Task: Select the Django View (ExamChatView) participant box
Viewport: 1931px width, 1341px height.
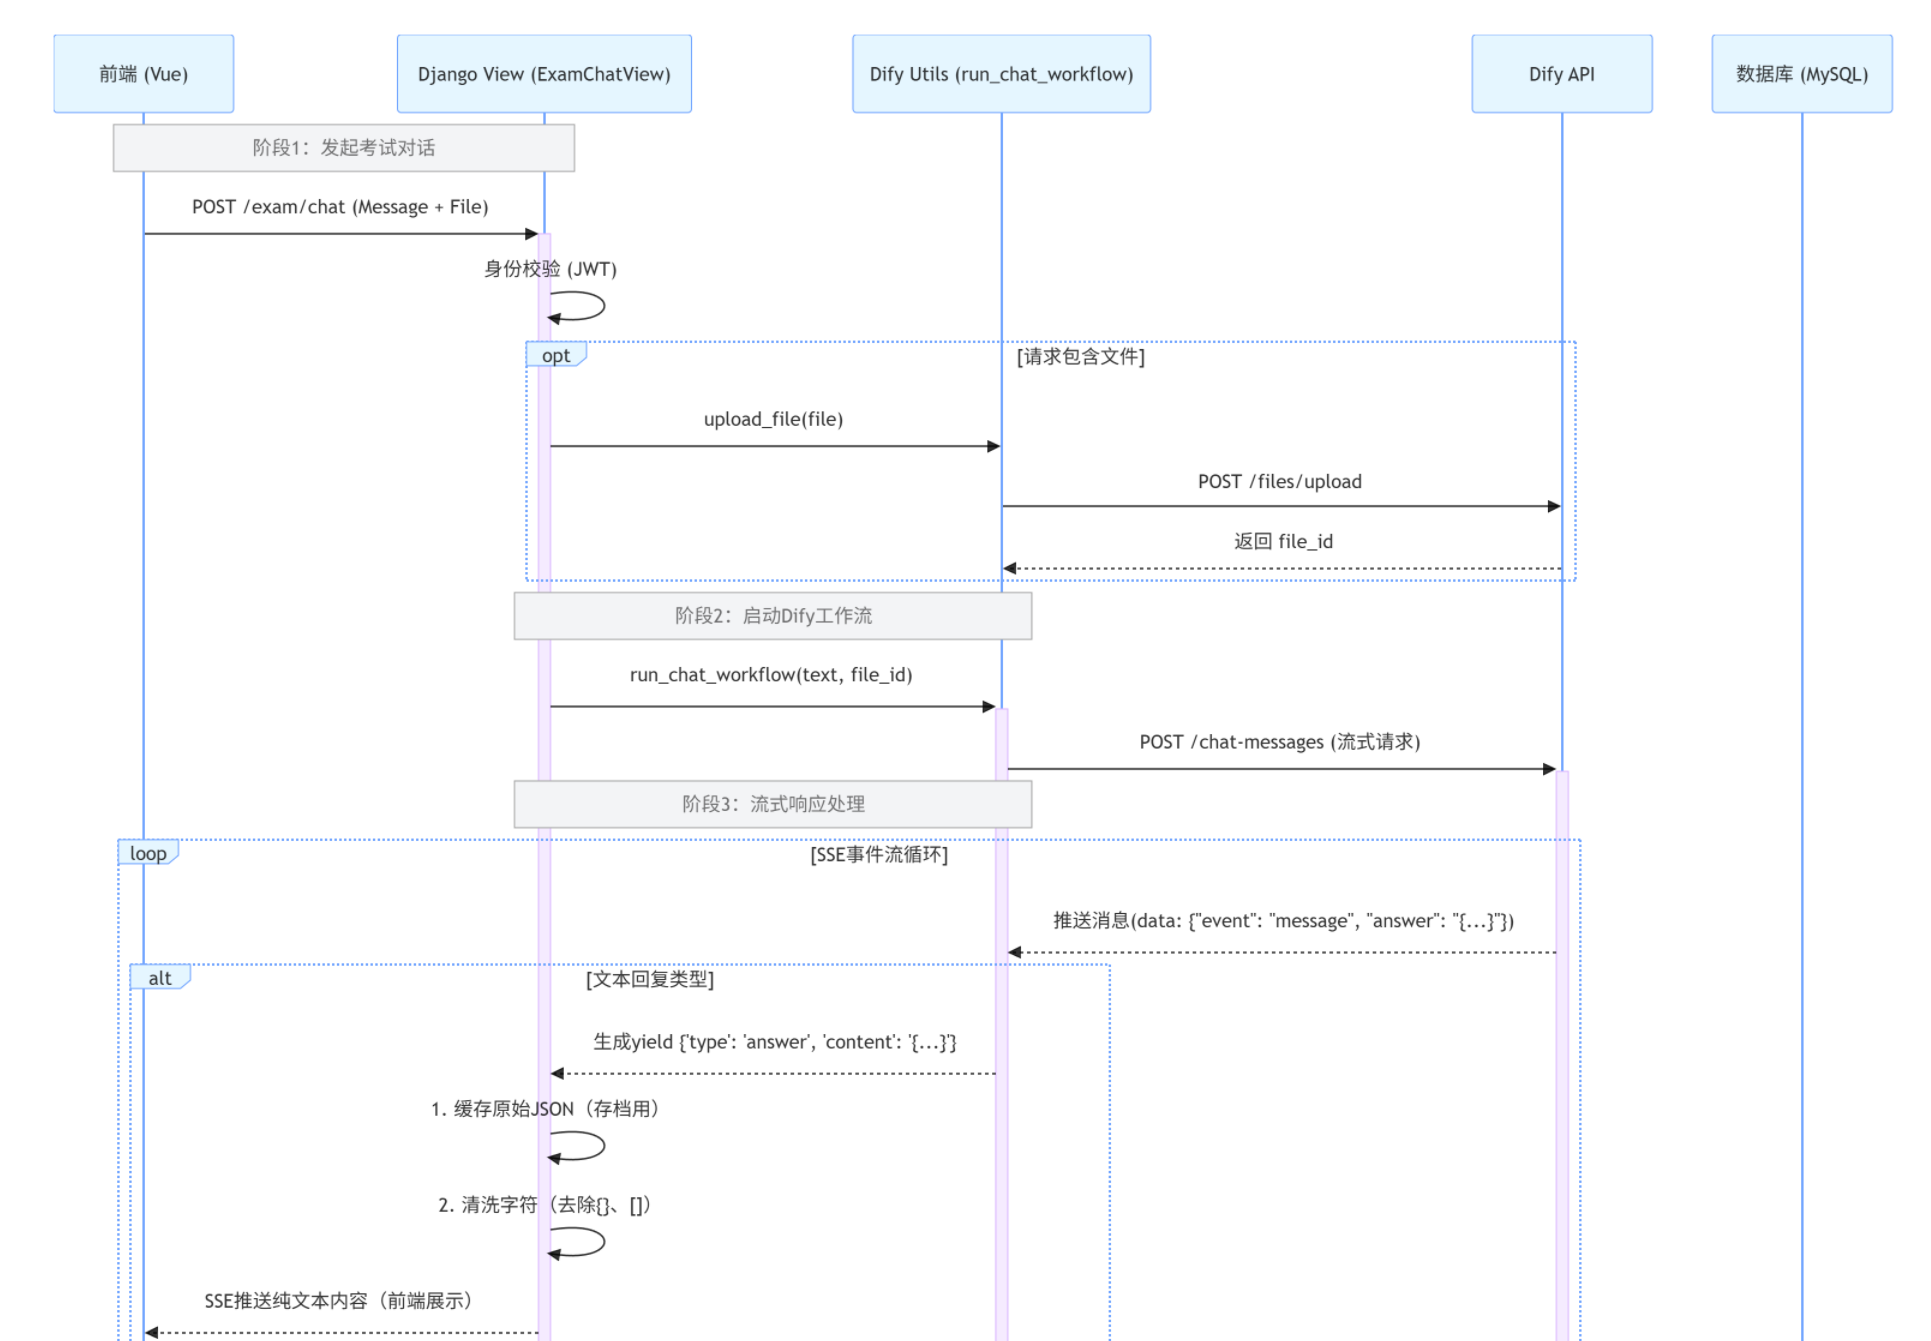Action: tap(544, 74)
